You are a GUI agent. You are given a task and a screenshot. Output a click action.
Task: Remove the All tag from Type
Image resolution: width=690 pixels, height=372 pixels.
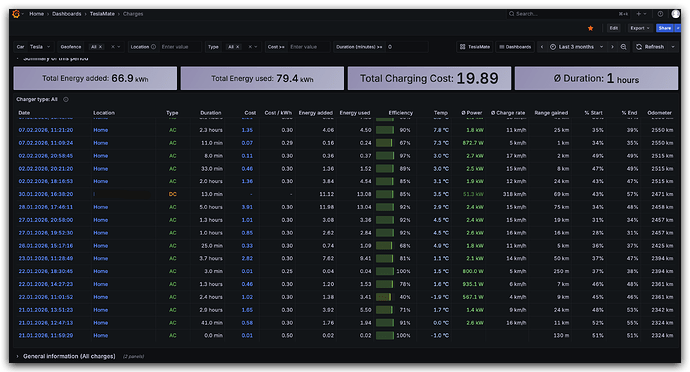[x=238, y=47]
